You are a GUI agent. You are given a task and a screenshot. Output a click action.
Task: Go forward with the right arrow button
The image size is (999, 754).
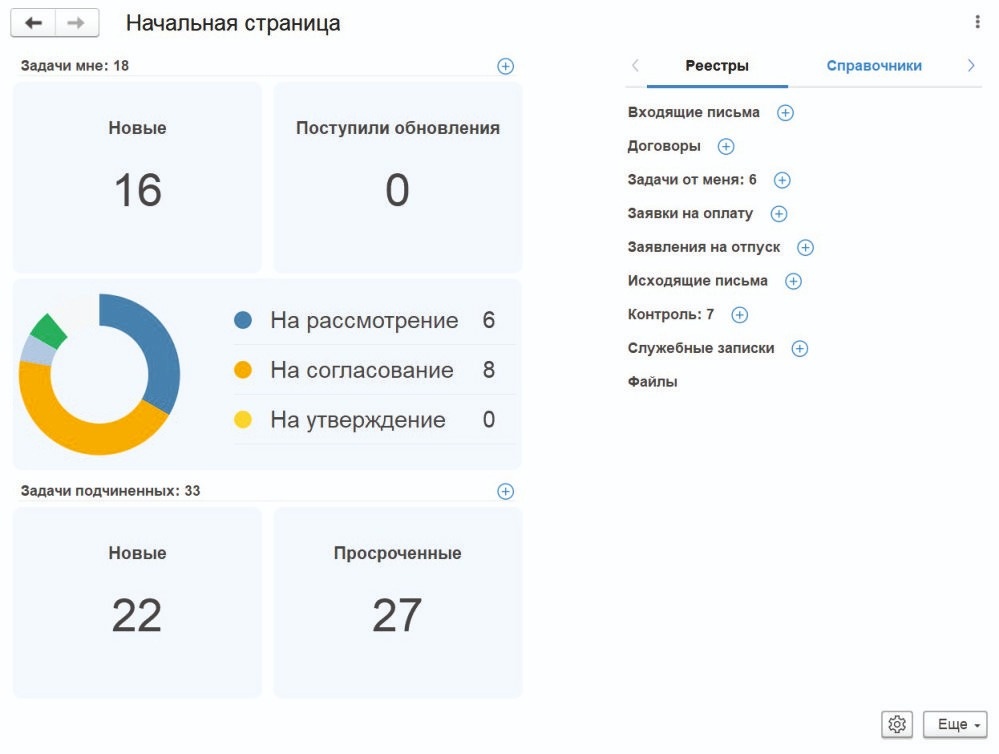[x=76, y=23]
